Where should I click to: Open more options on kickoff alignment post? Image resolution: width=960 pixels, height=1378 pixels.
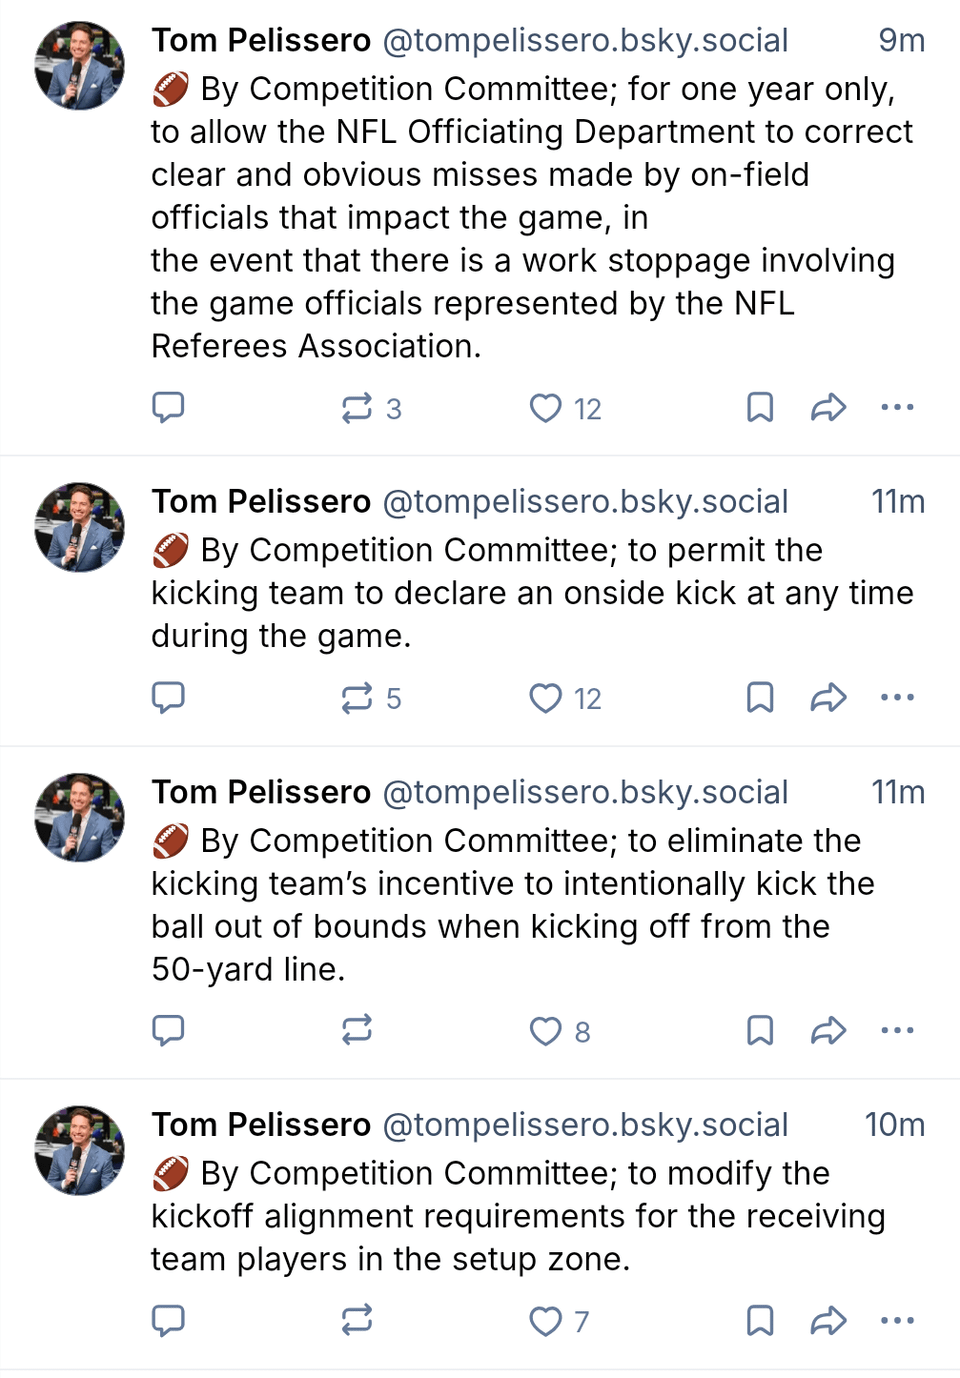click(897, 1320)
